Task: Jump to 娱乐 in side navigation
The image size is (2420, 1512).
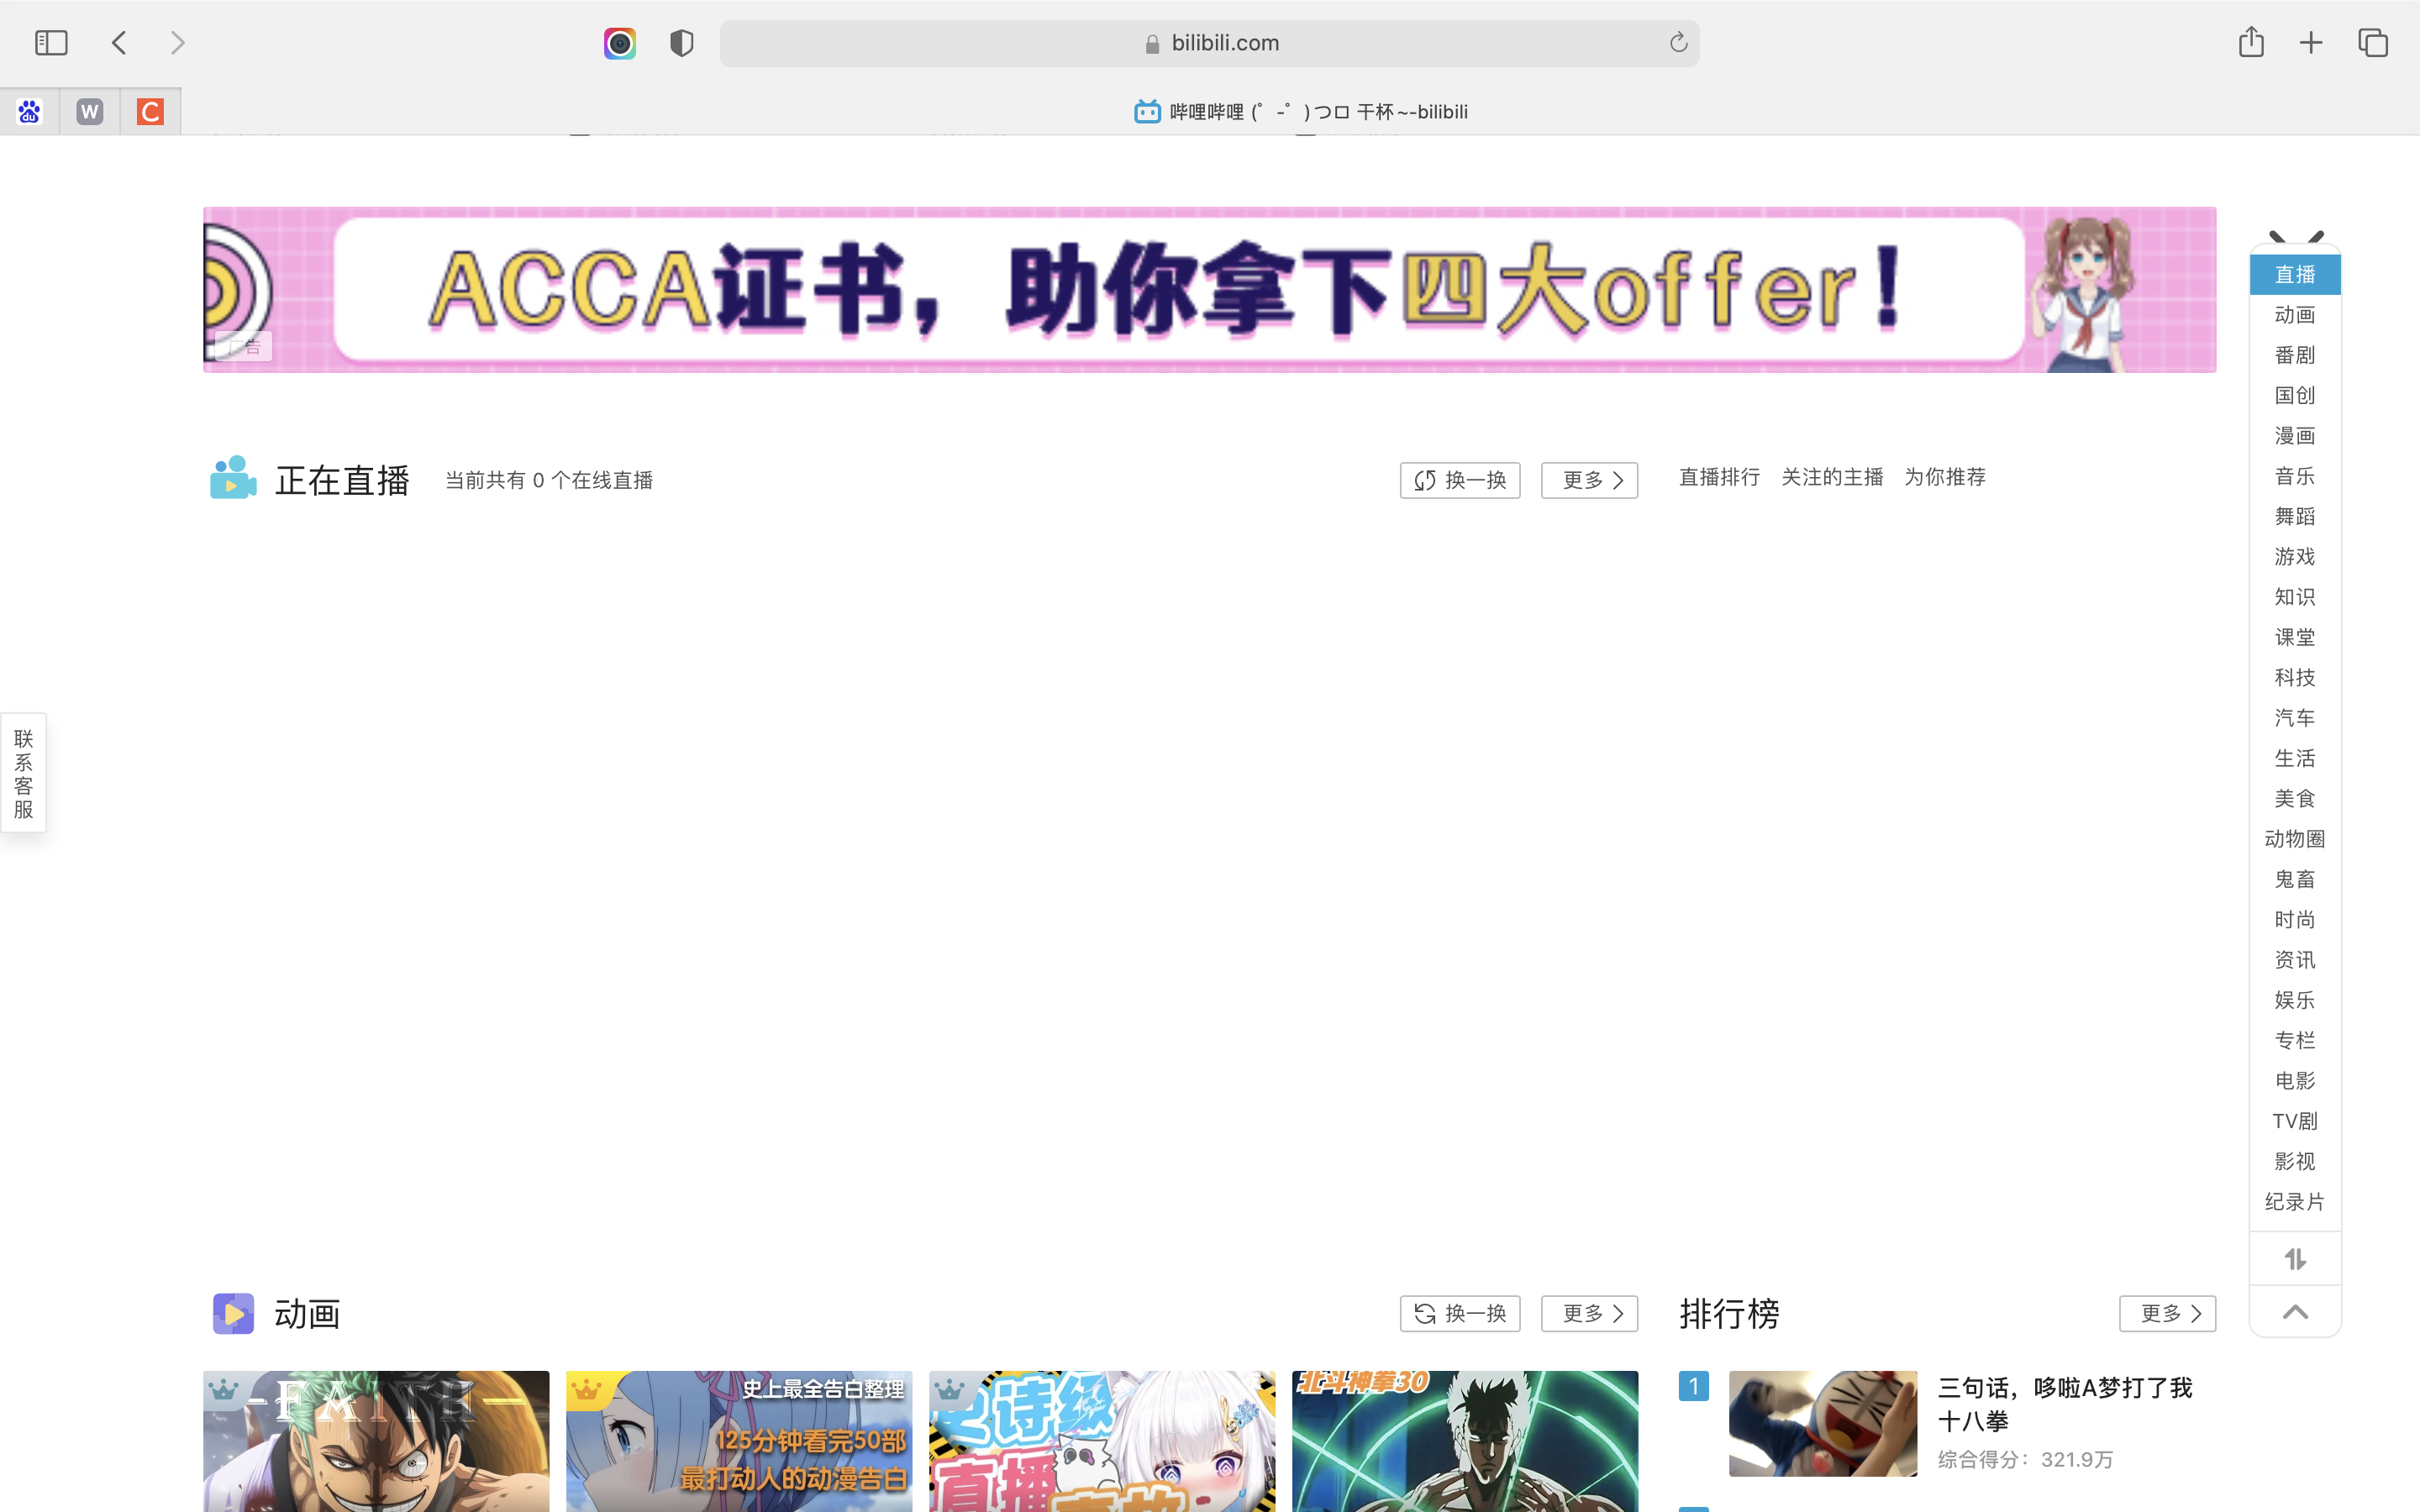Action: coord(2295,1001)
